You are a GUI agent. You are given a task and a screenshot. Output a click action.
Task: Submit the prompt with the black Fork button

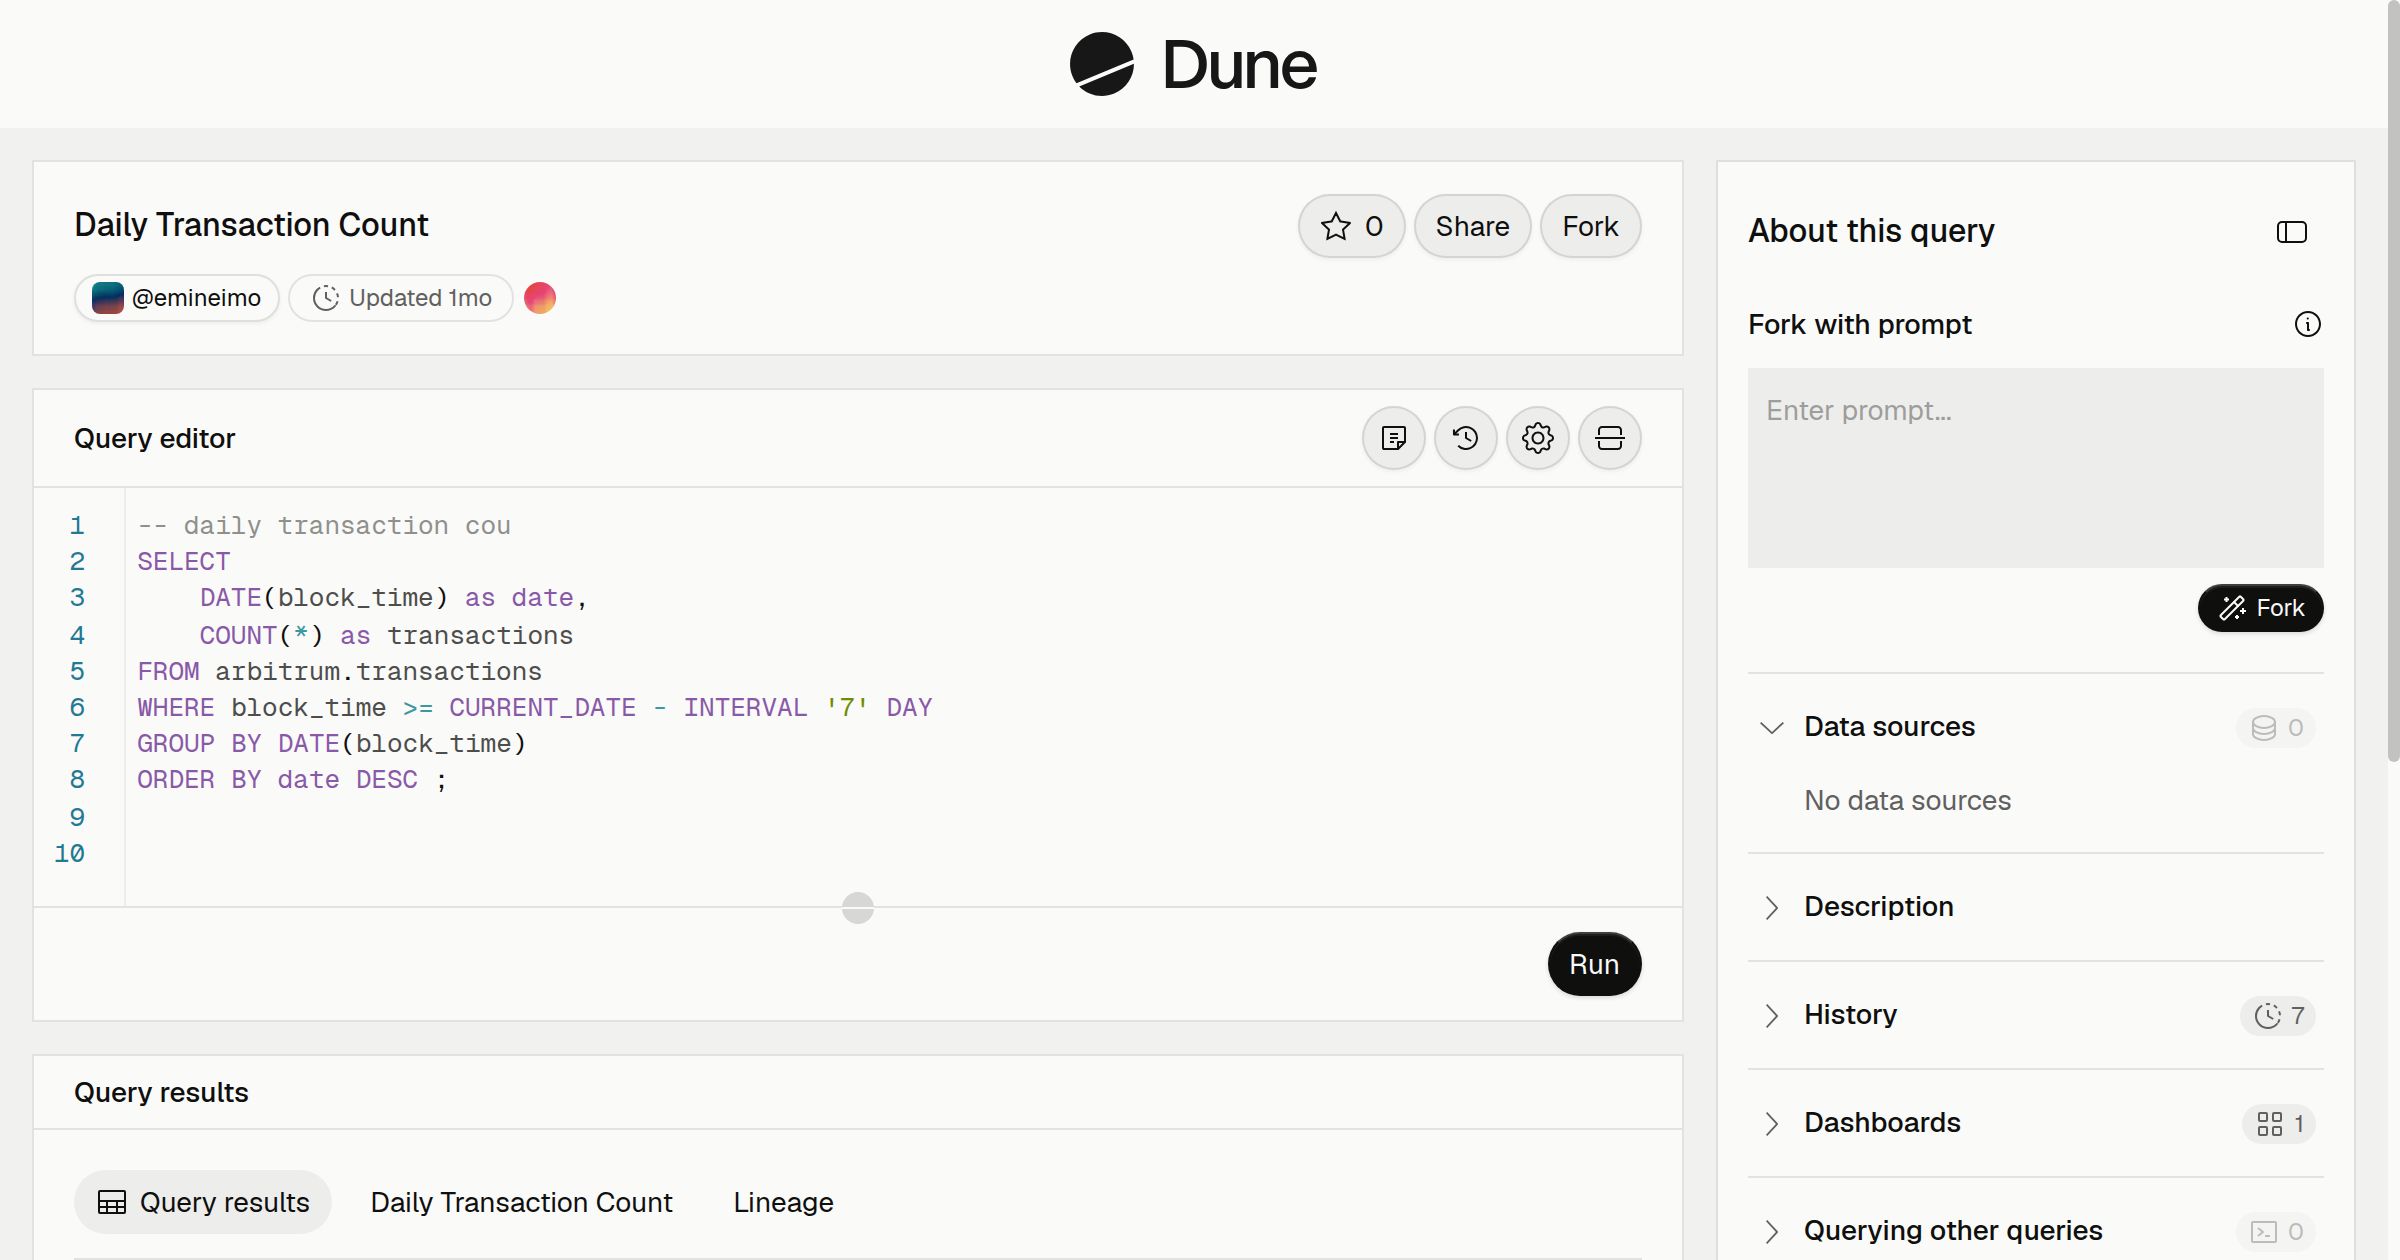point(2260,608)
